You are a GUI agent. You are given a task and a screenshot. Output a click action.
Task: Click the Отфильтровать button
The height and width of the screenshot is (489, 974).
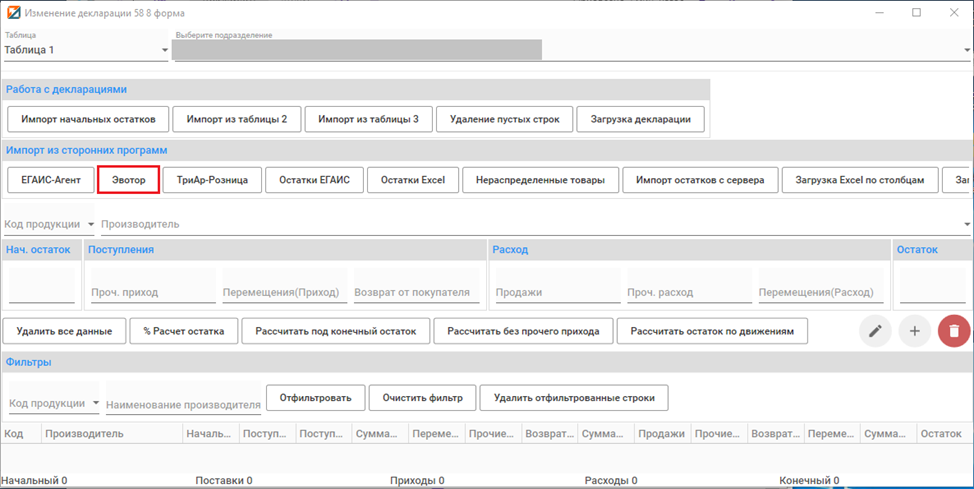[316, 398]
